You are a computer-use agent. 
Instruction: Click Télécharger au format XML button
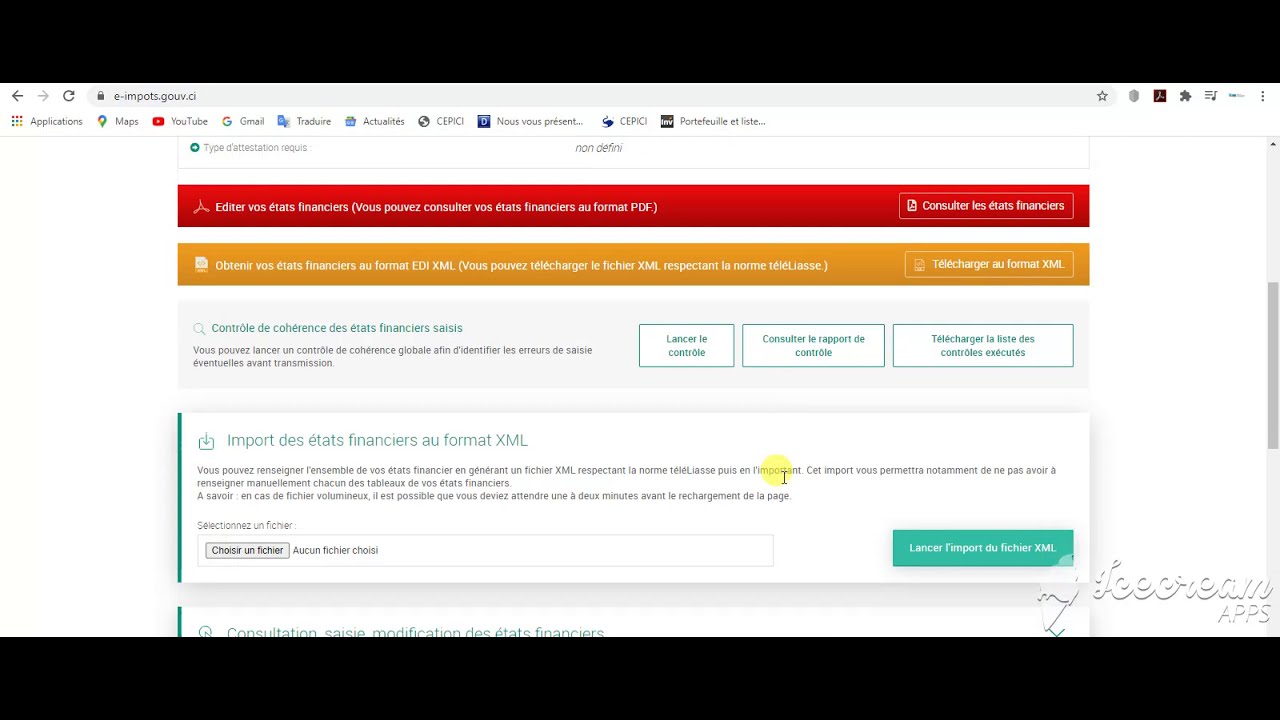pos(989,264)
